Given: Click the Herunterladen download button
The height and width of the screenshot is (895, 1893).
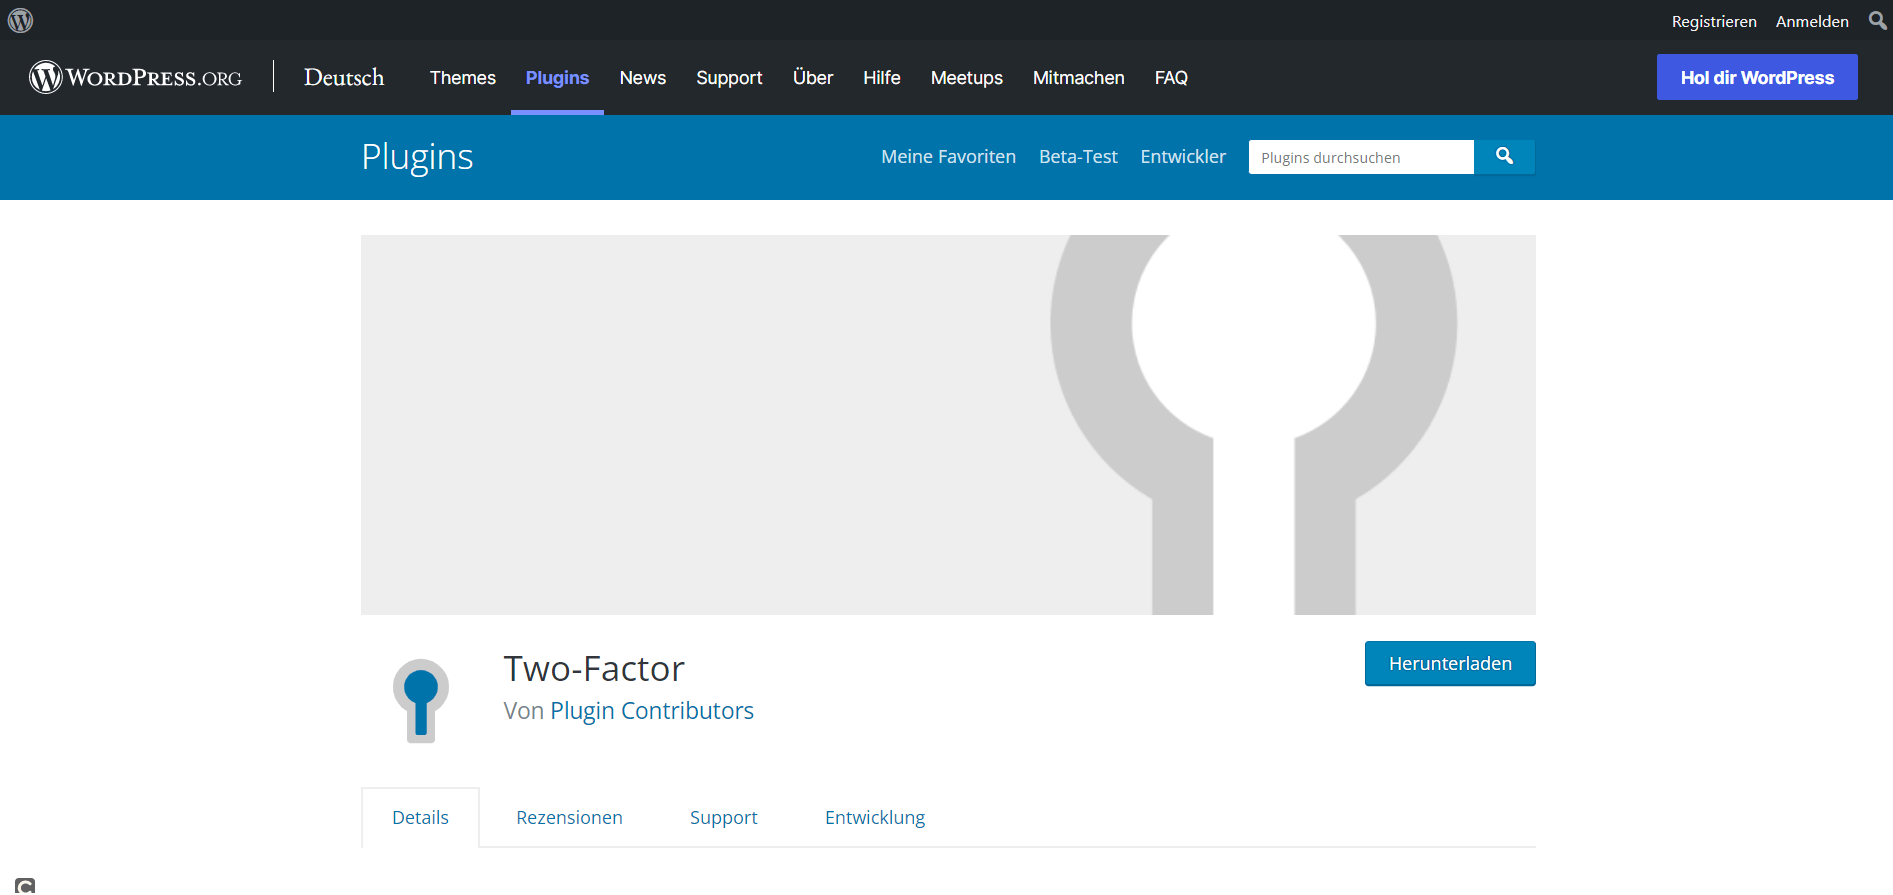Looking at the screenshot, I should (x=1450, y=664).
